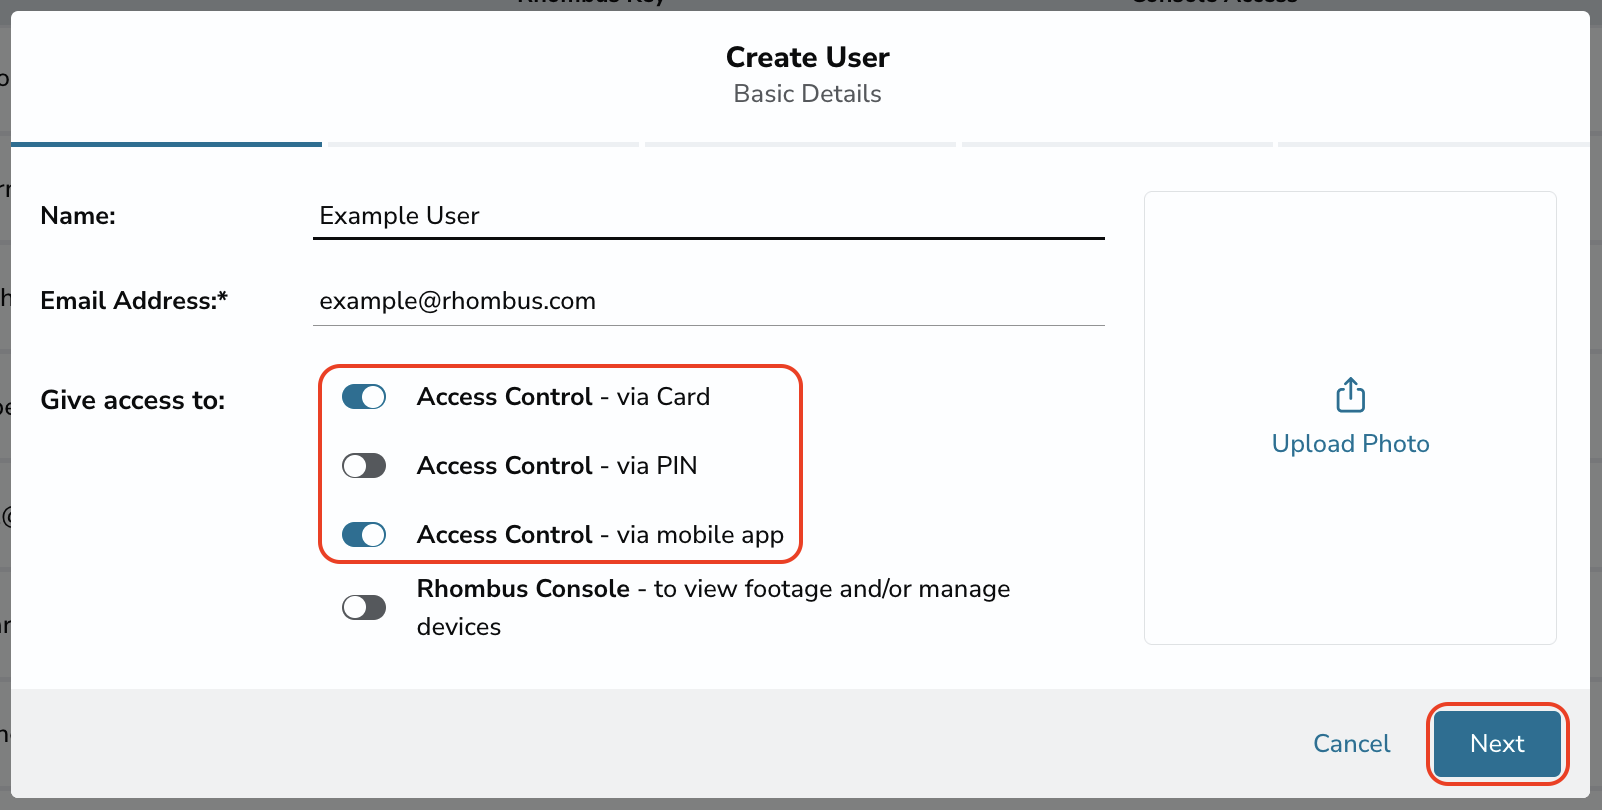Enable Access Control via PIN toggle
Image resolution: width=1602 pixels, height=810 pixels.
click(364, 466)
